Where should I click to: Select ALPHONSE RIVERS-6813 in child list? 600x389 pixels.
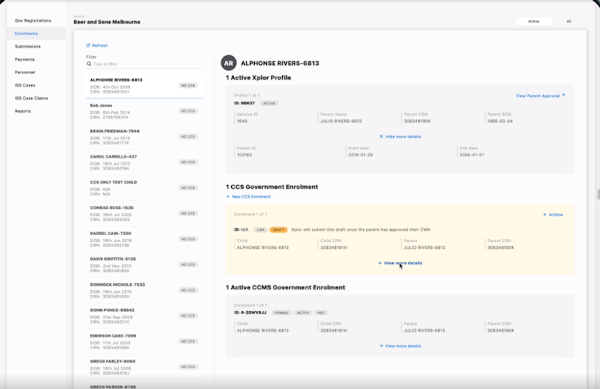tap(144, 86)
